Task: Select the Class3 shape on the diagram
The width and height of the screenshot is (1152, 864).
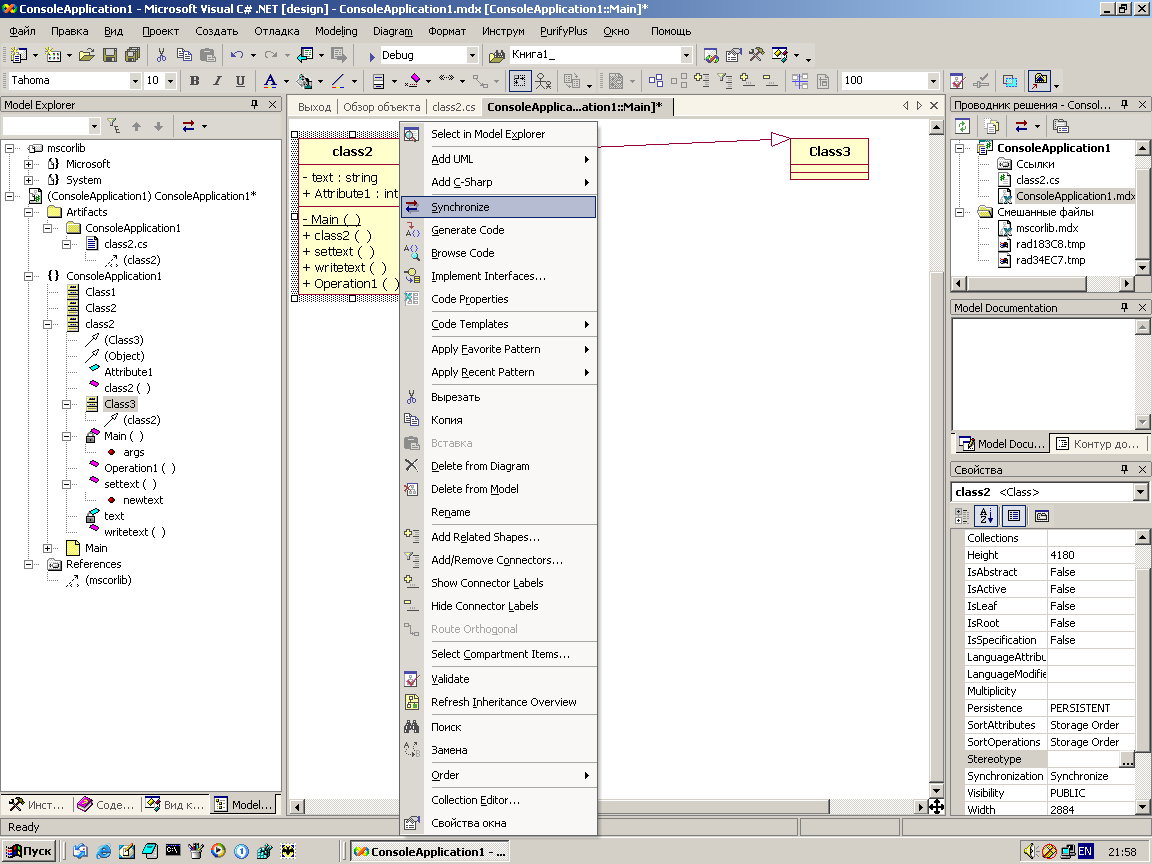Action: click(x=829, y=152)
